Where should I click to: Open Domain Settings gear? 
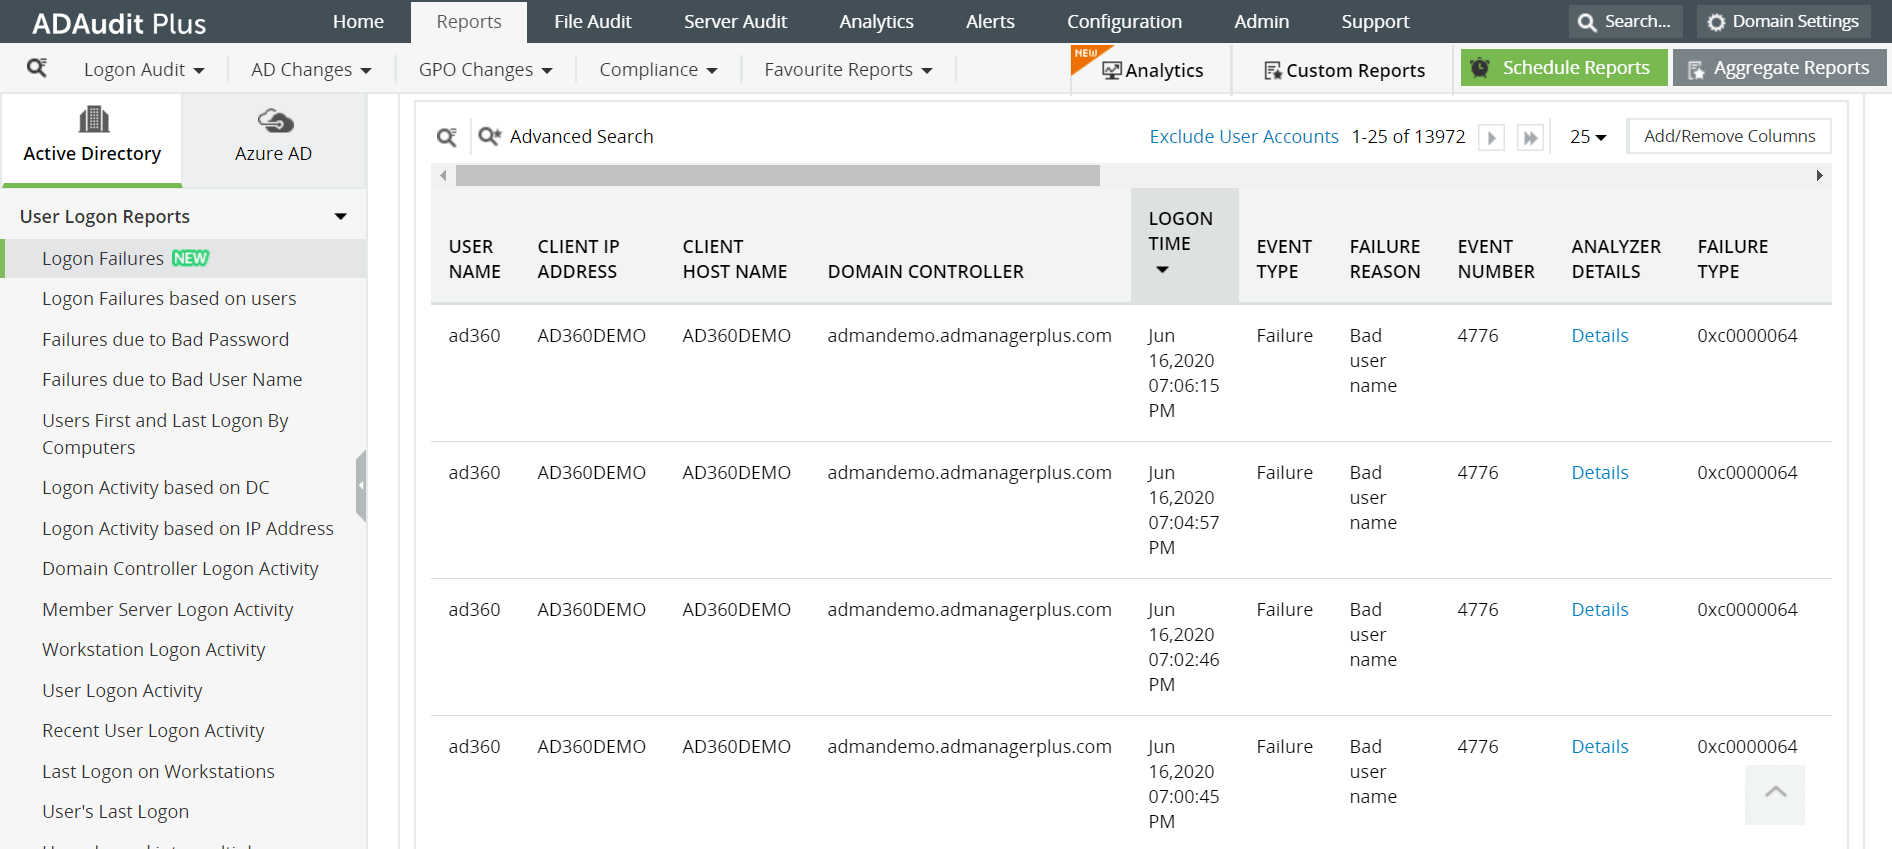[1716, 22]
